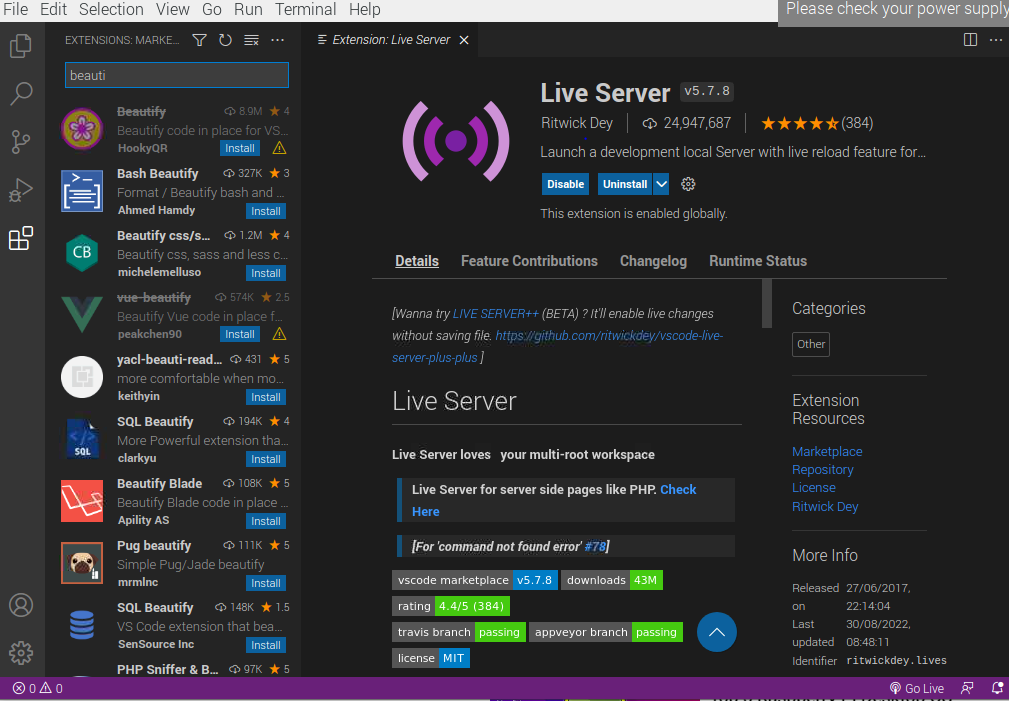Open the Manage gear icon for Live Server
This screenshot has height=701, width=1009.
click(x=688, y=184)
